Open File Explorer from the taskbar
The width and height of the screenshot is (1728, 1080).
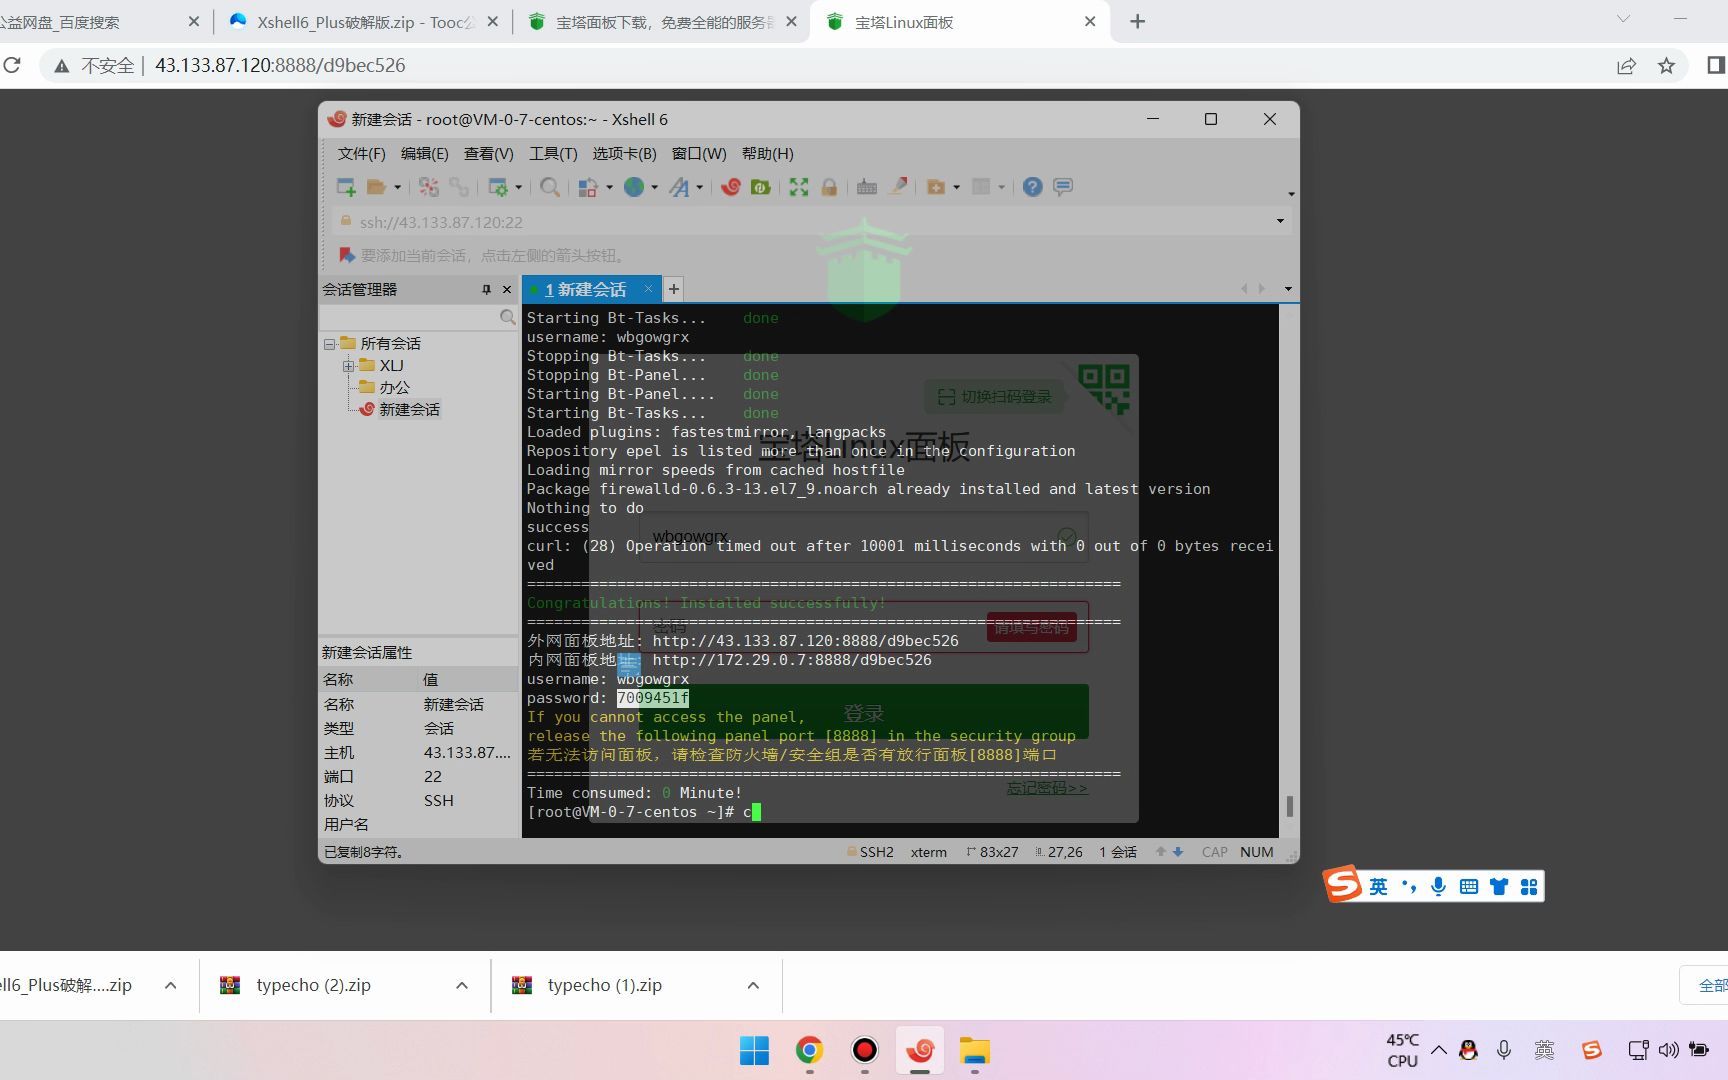(x=974, y=1050)
